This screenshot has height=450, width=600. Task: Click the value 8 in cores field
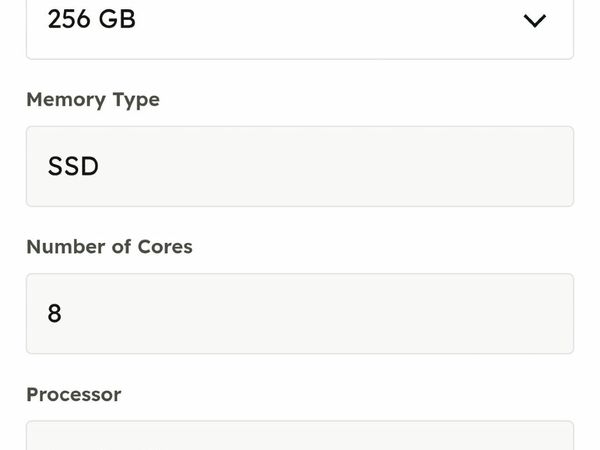(54, 313)
